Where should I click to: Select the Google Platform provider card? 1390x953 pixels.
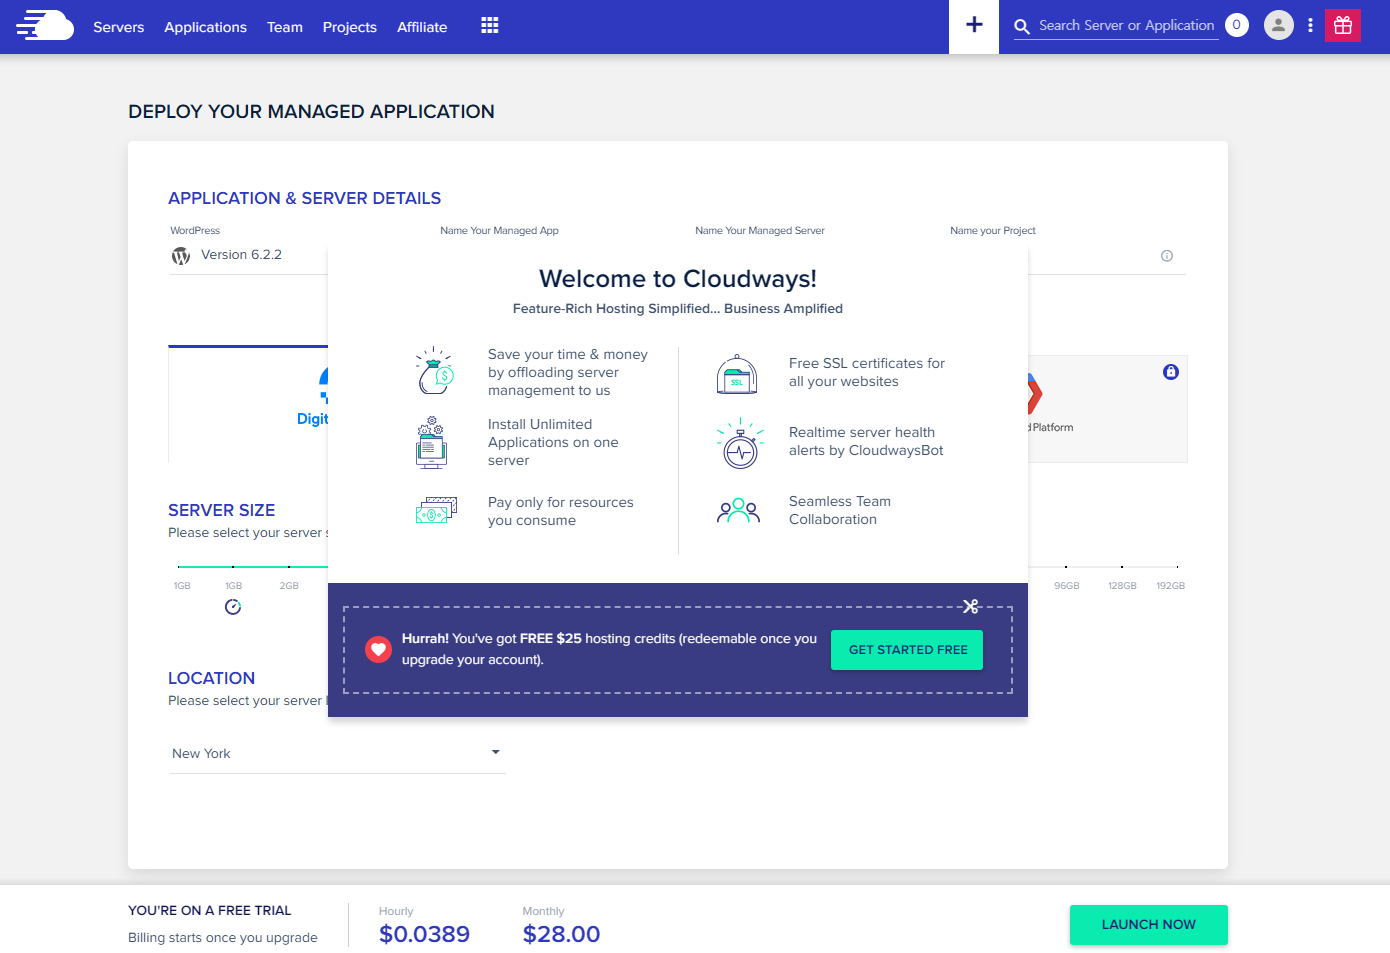click(x=1107, y=409)
